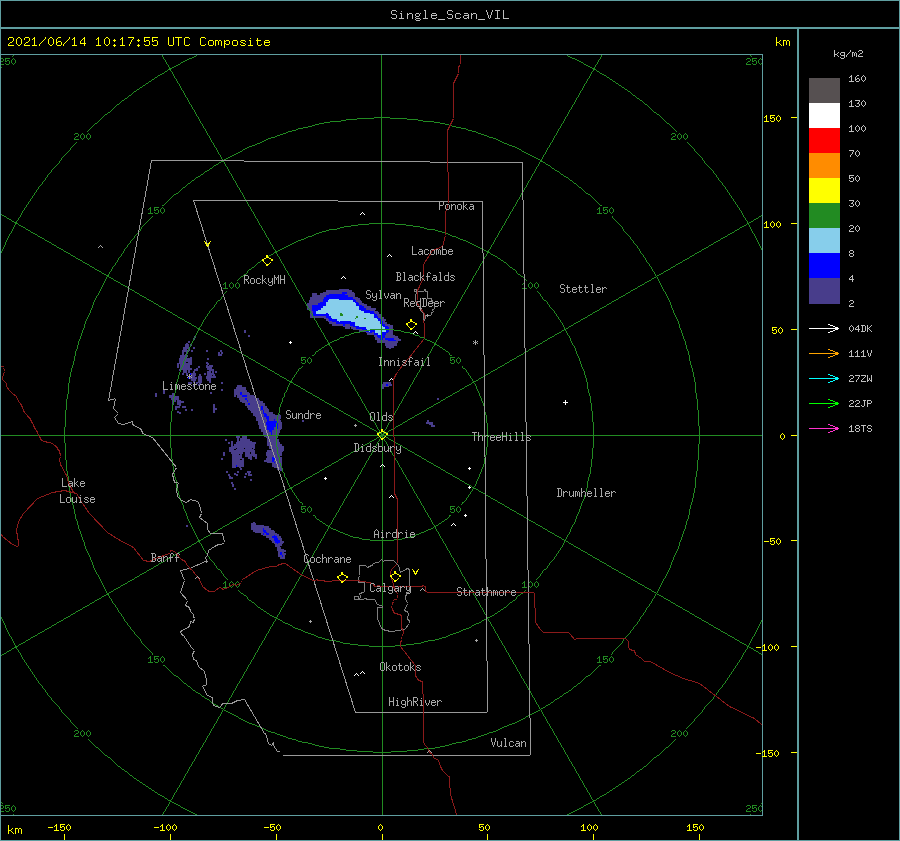
Task: Click the Ponoka town label
Action: (456, 206)
